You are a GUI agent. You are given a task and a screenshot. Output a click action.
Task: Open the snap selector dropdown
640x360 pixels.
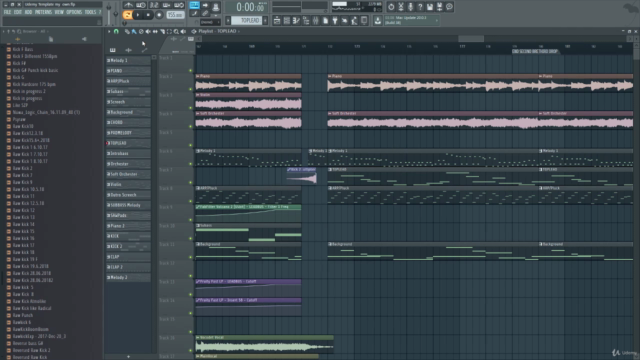pyautogui.click(x=209, y=22)
